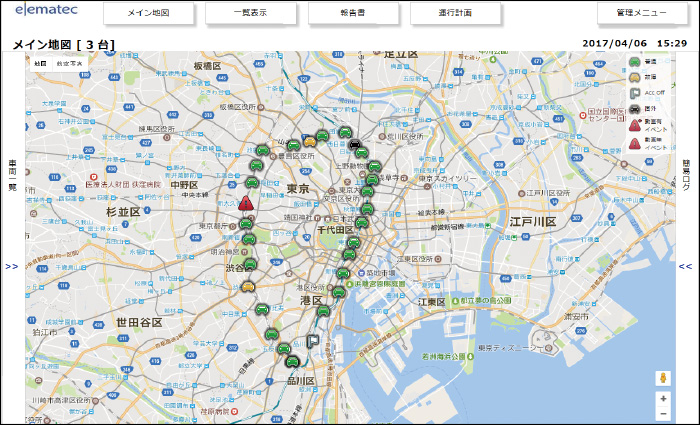This screenshot has height=425, width=700.
Task: Select the 地図 map view type
Action: pos(40,62)
